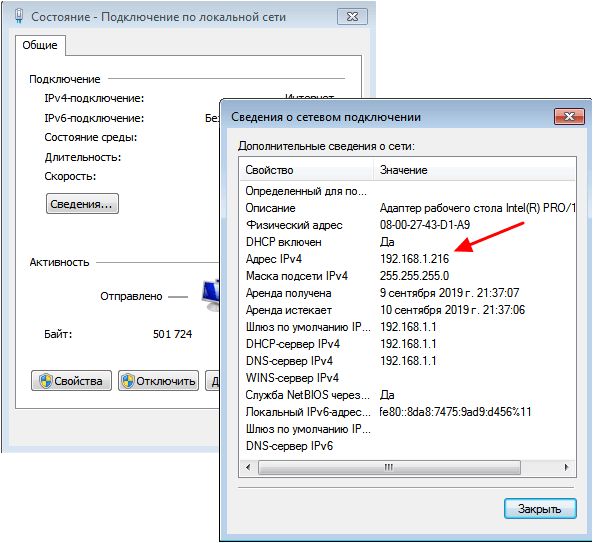Click shield icon on Свойства button

pyautogui.click(x=46, y=381)
